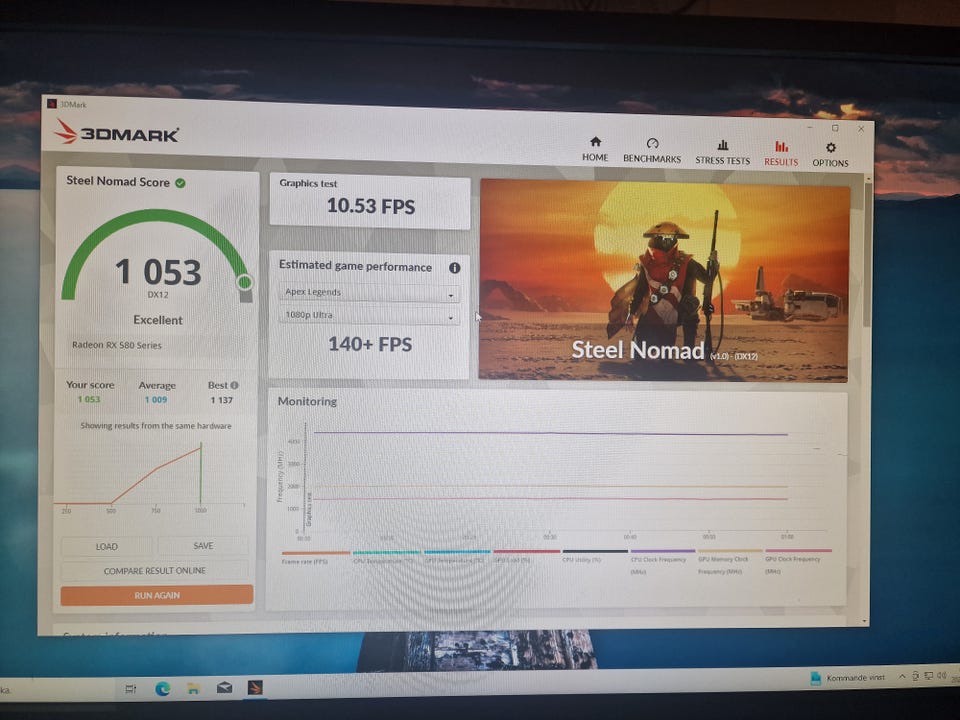
Task: Toggle GPU Clock Frequency legend entry
Action: [798, 562]
